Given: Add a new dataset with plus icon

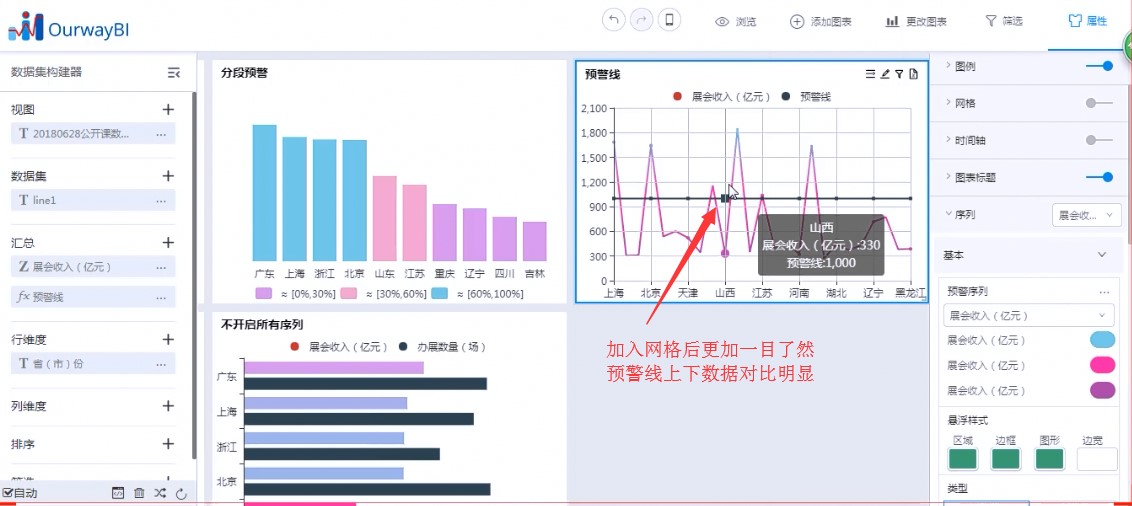Looking at the screenshot, I should pyautogui.click(x=168, y=176).
